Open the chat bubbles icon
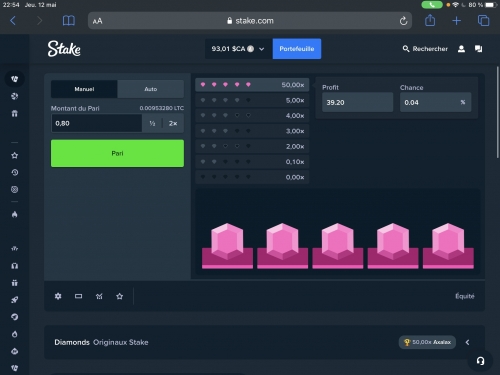500x375 pixels. tap(479, 49)
